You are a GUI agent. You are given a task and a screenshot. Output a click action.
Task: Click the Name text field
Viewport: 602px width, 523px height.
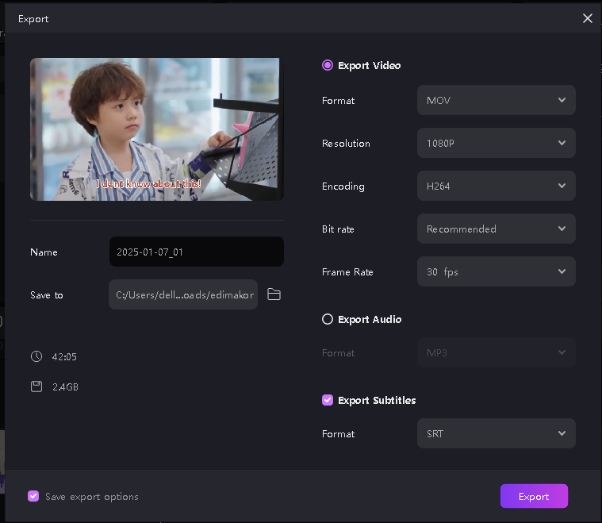pyautogui.click(x=196, y=252)
